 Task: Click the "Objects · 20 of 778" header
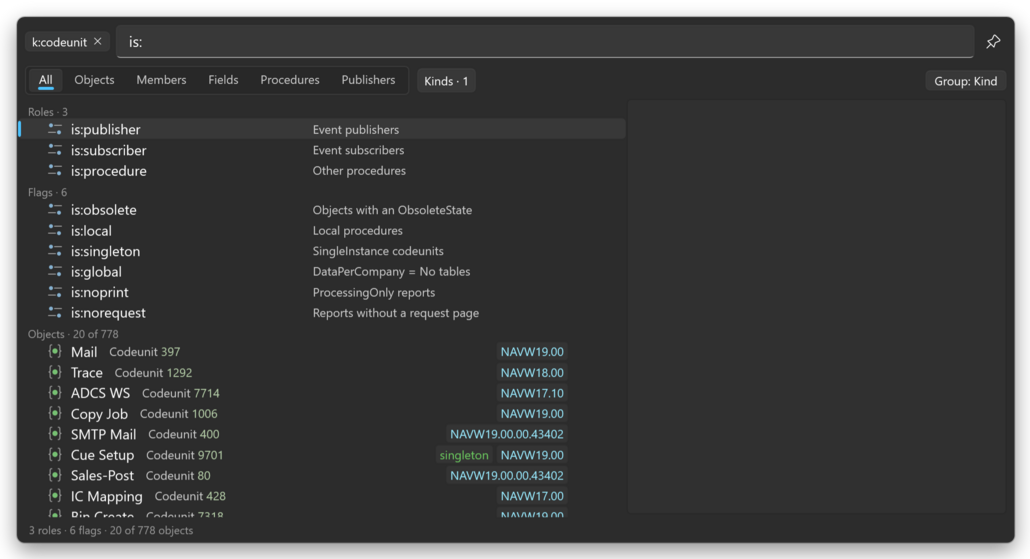(x=73, y=334)
